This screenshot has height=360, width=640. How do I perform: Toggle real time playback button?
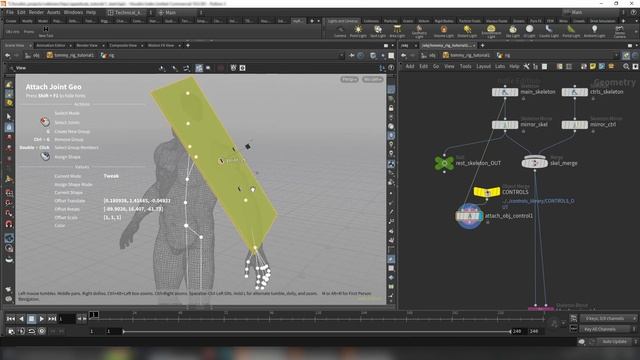(21, 331)
